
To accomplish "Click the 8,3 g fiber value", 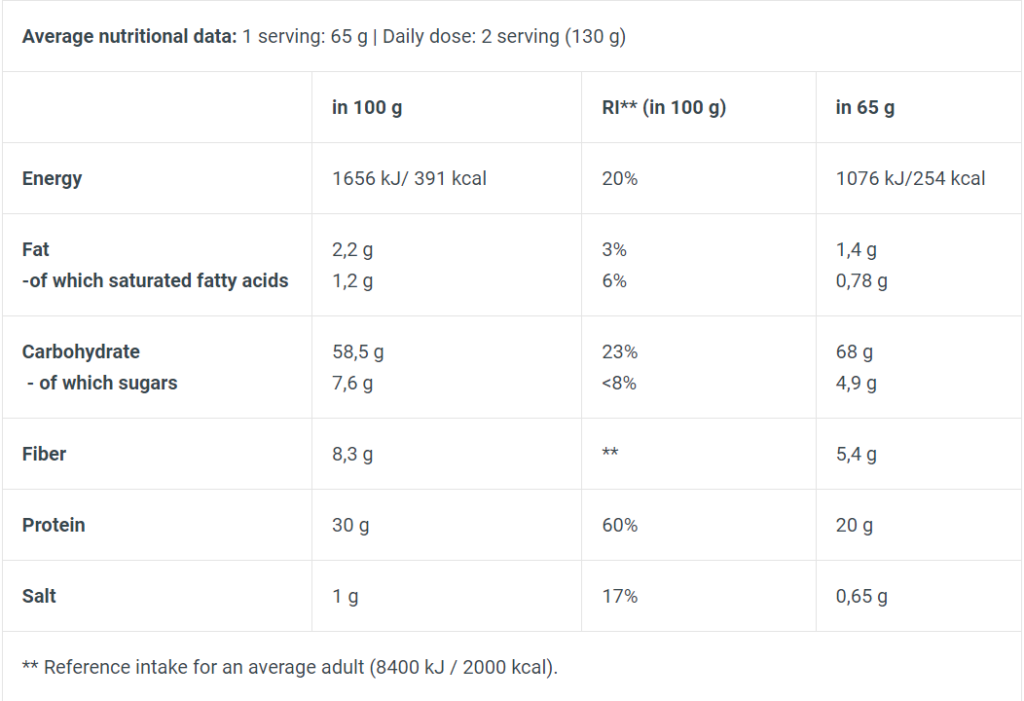I will [352, 454].
